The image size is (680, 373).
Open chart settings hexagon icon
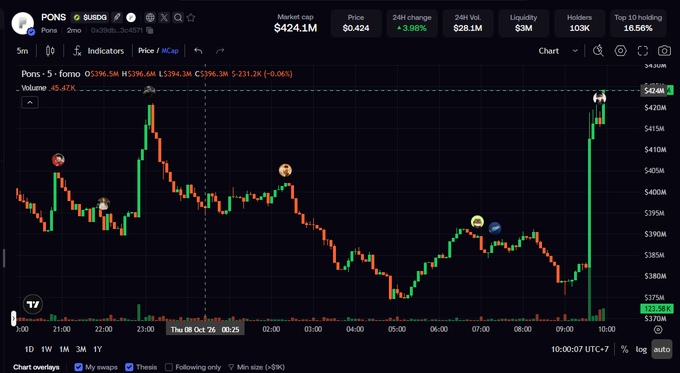point(621,51)
